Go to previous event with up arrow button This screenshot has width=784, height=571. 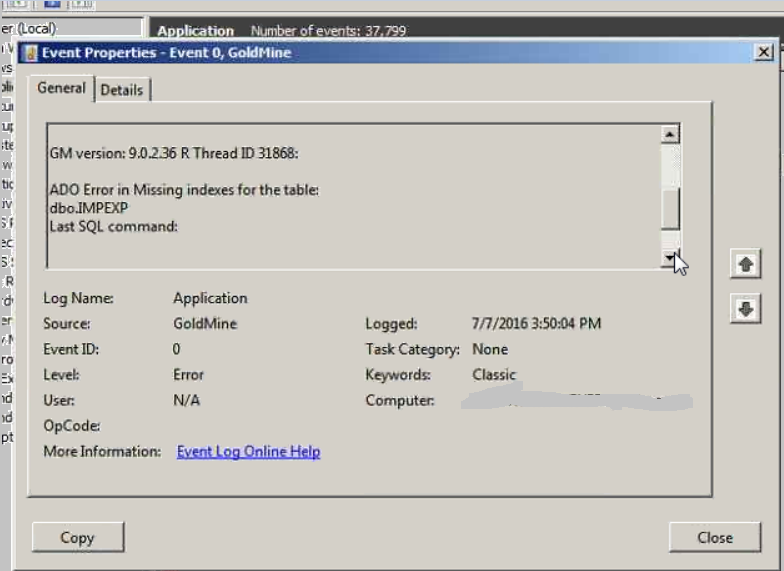point(744,265)
